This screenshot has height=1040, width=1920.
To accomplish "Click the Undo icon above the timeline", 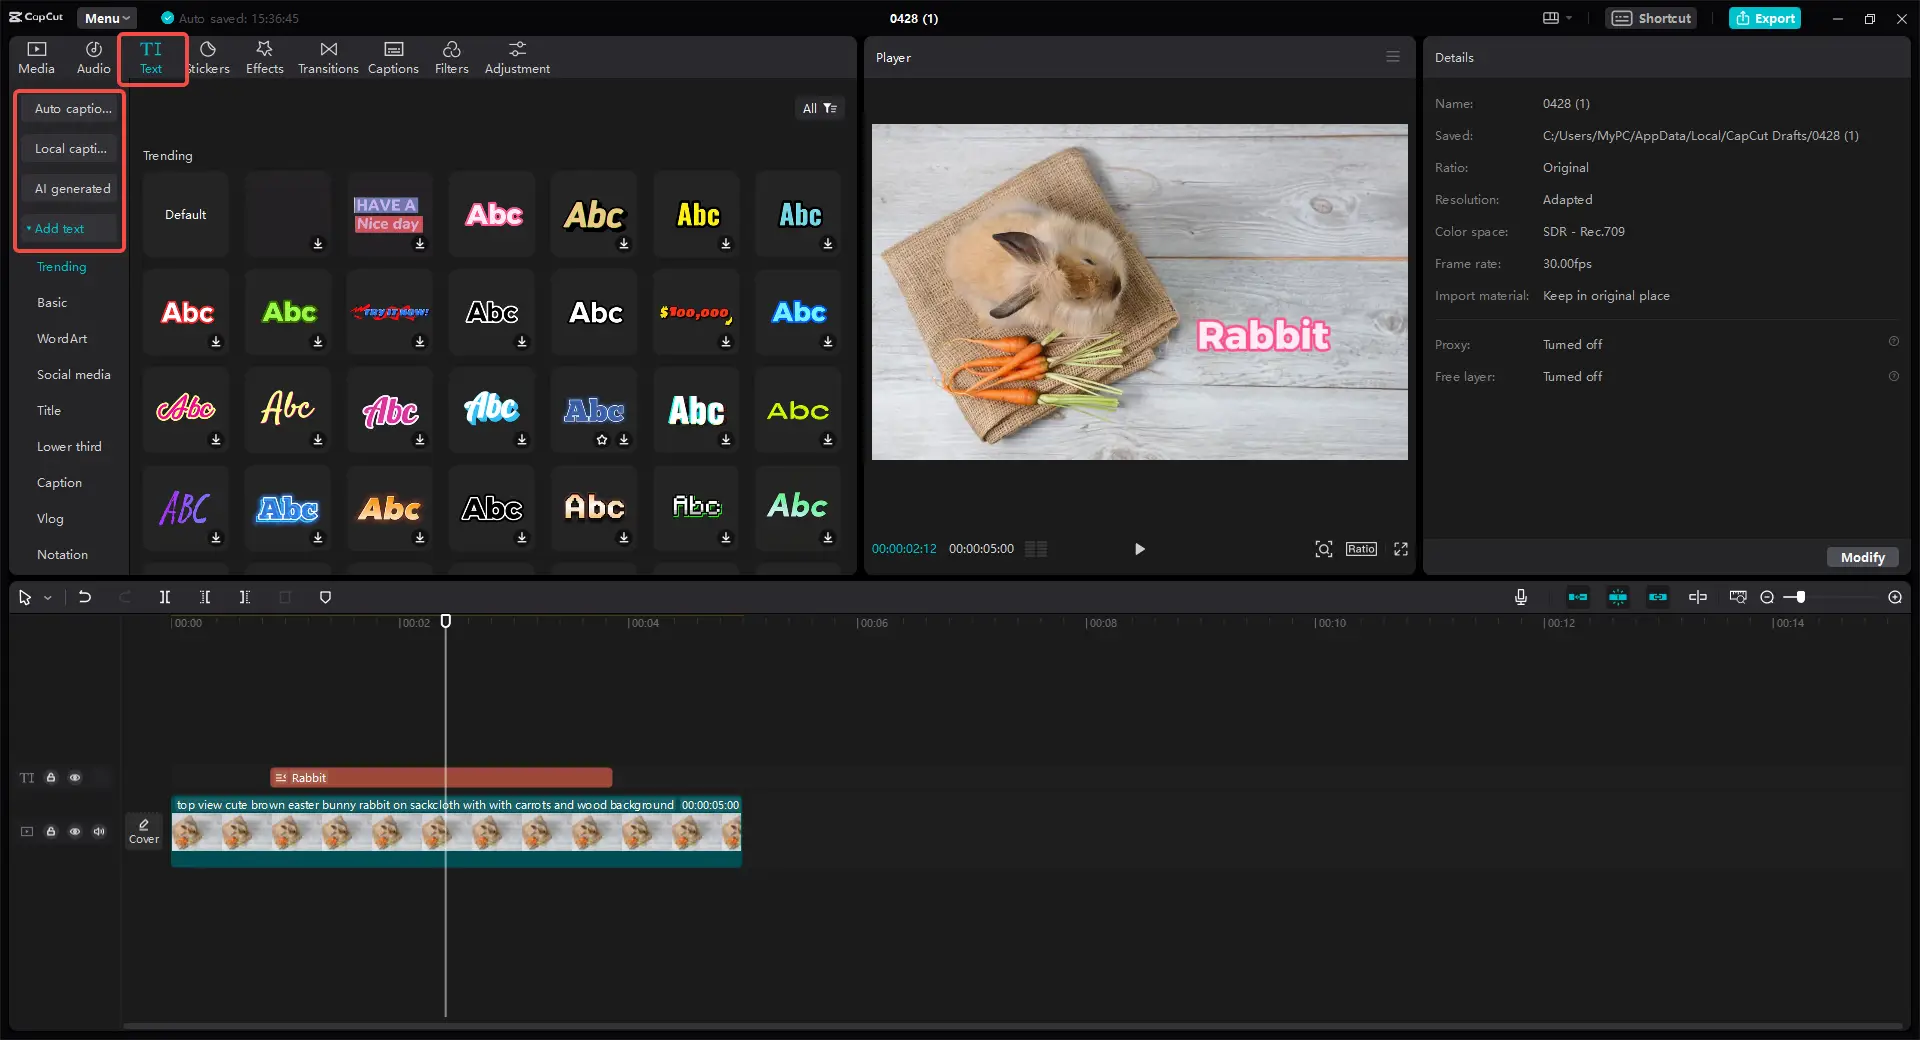I will pyautogui.click(x=85, y=597).
